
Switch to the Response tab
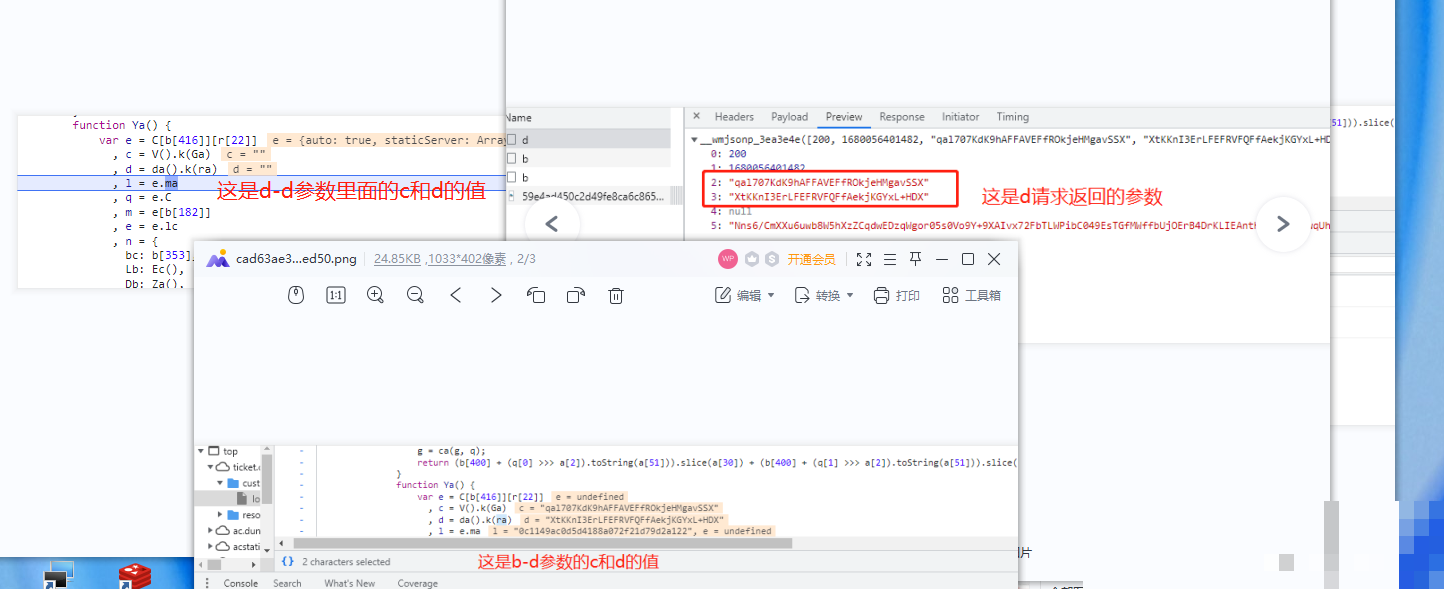click(902, 117)
